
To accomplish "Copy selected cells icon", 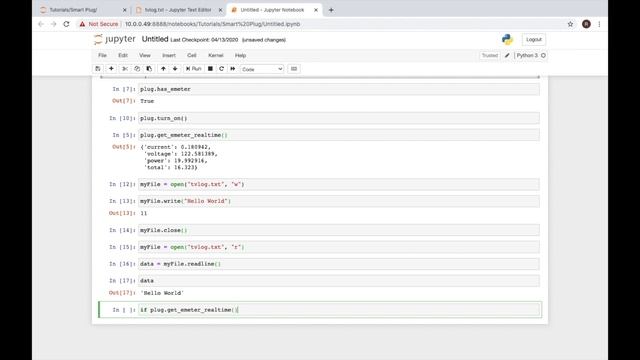I will pyautogui.click(x=137, y=69).
